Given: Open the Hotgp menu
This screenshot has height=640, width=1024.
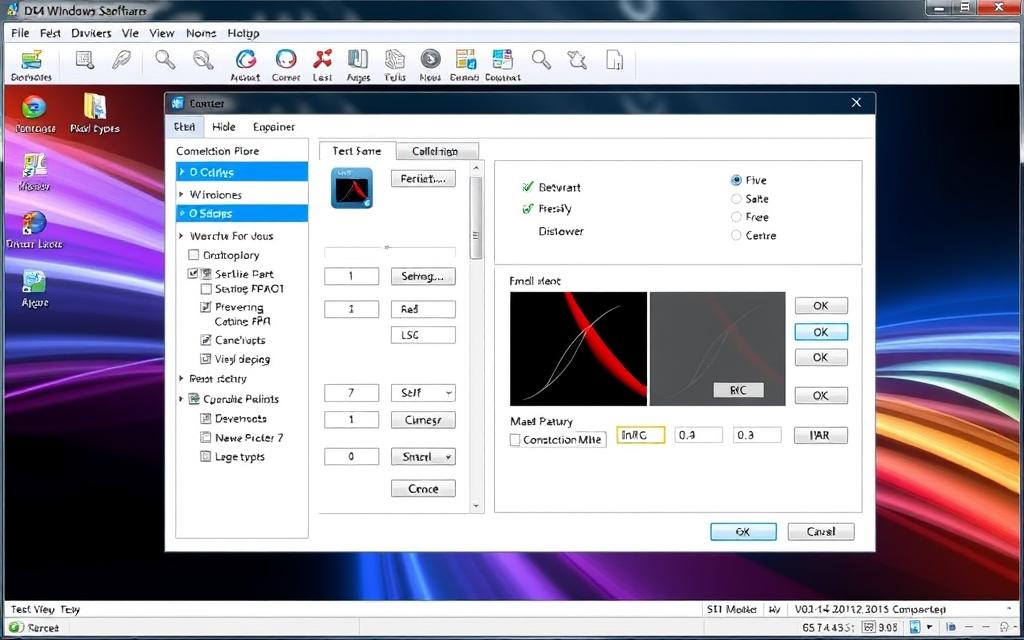Looking at the screenshot, I should click(x=244, y=33).
